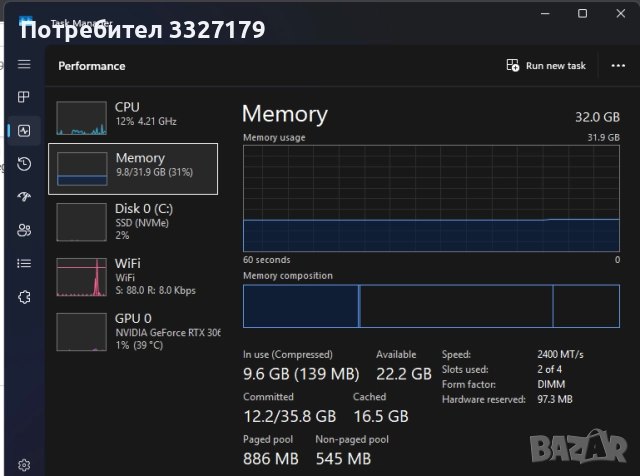The height and width of the screenshot is (476, 640).
Task: Select the Disk 0 (C:) item
Action: pyautogui.click(x=133, y=222)
